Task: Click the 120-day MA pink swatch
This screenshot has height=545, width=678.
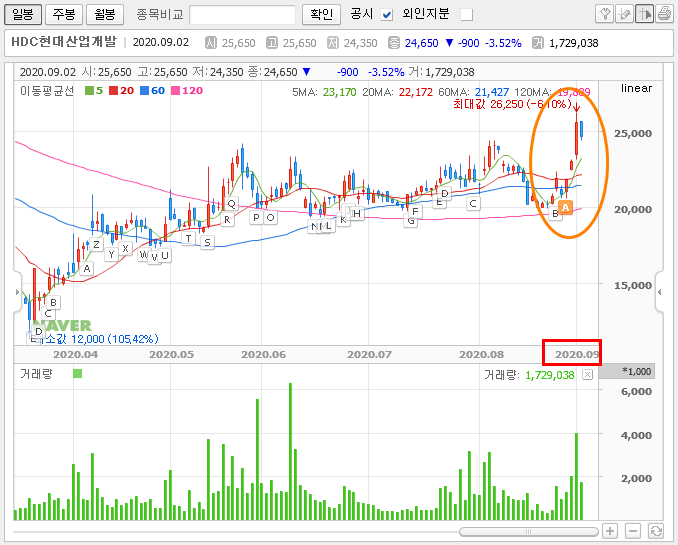Action: pos(176,91)
